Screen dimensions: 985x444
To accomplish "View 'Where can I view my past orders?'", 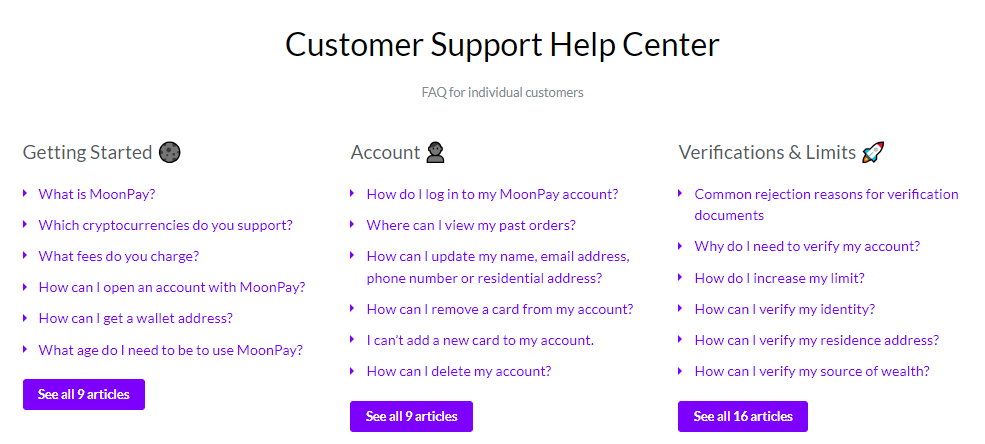I will click(471, 225).
